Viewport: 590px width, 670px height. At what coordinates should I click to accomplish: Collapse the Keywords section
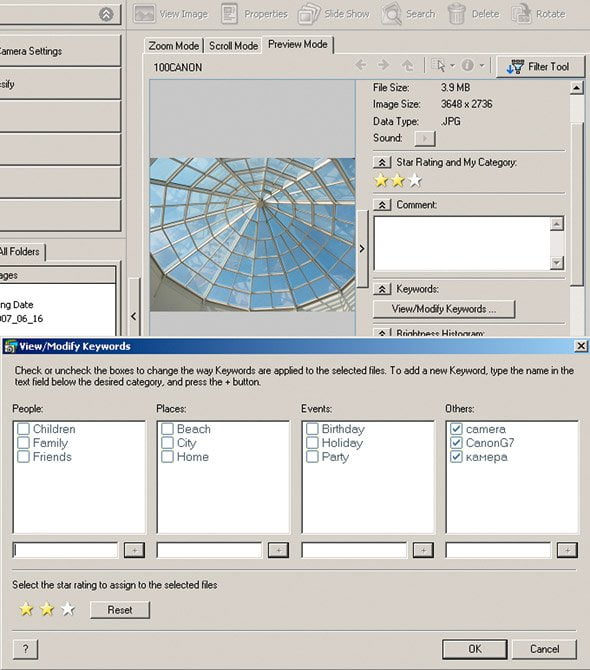coord(382,289)
